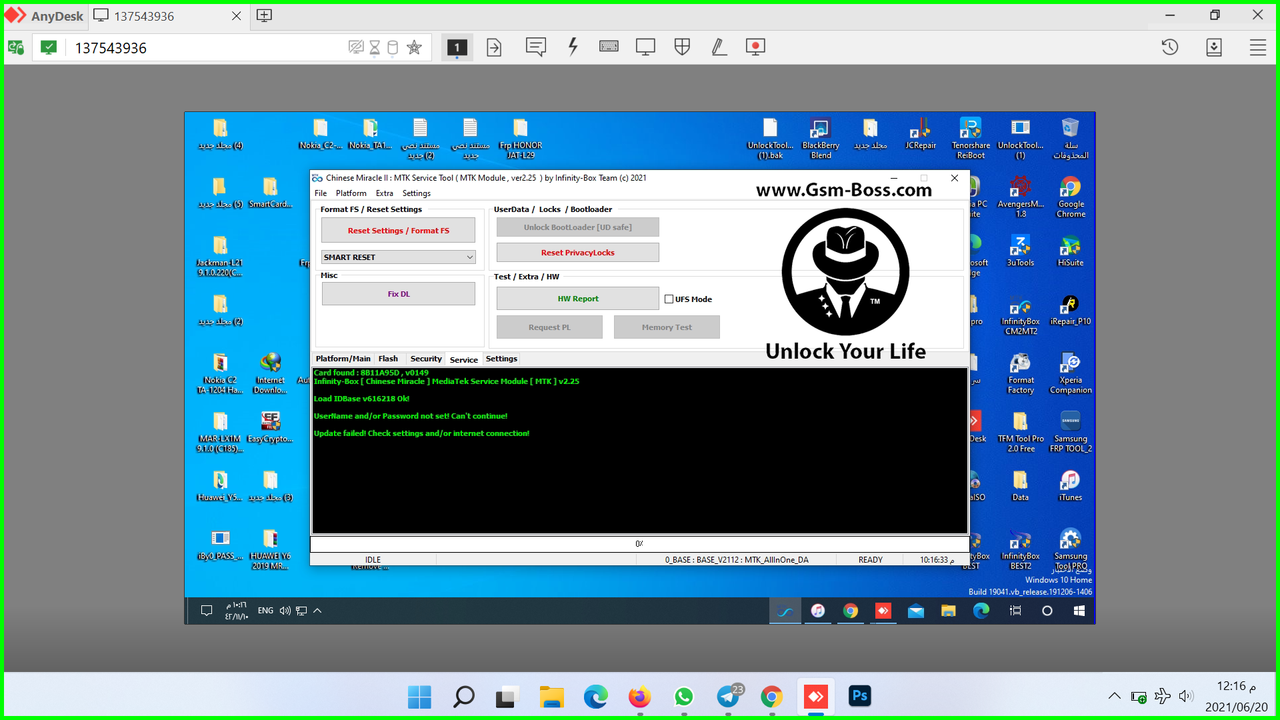Open Photoshop from the local taskbar
The width and height of the screenshot is (1280, 720).
click(x=859, y=696)
